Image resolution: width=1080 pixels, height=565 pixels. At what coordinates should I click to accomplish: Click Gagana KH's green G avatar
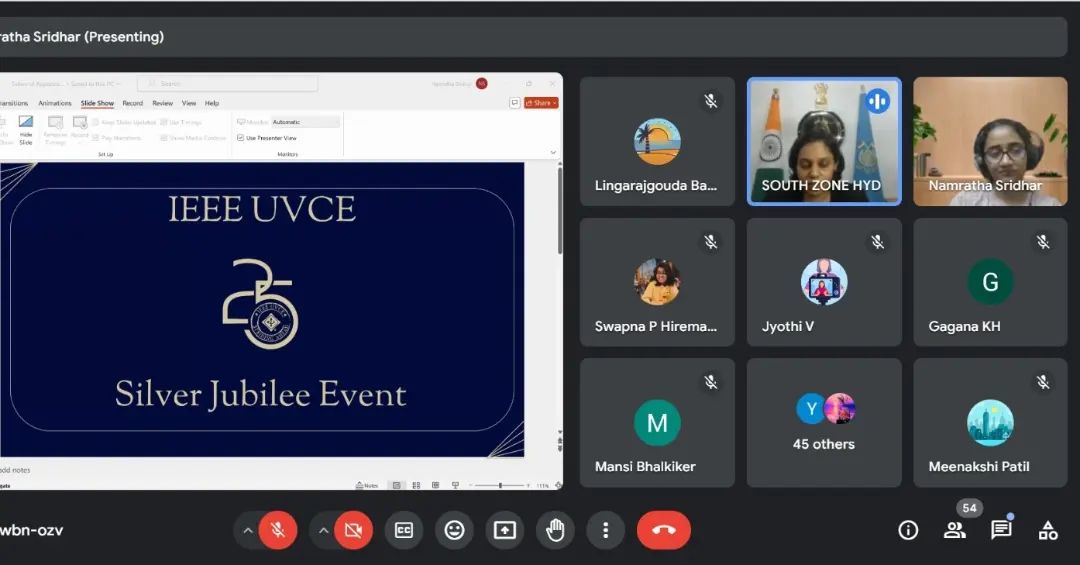[990, 282]
